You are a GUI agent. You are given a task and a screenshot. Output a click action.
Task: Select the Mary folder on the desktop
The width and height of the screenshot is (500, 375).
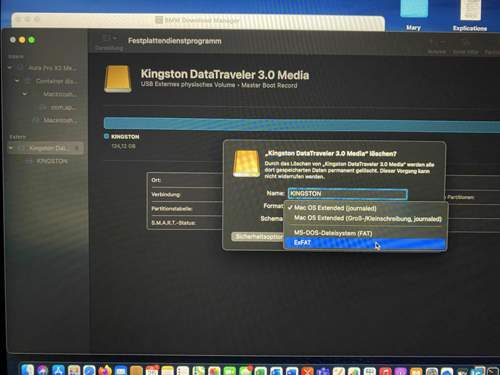pos(414,16)
